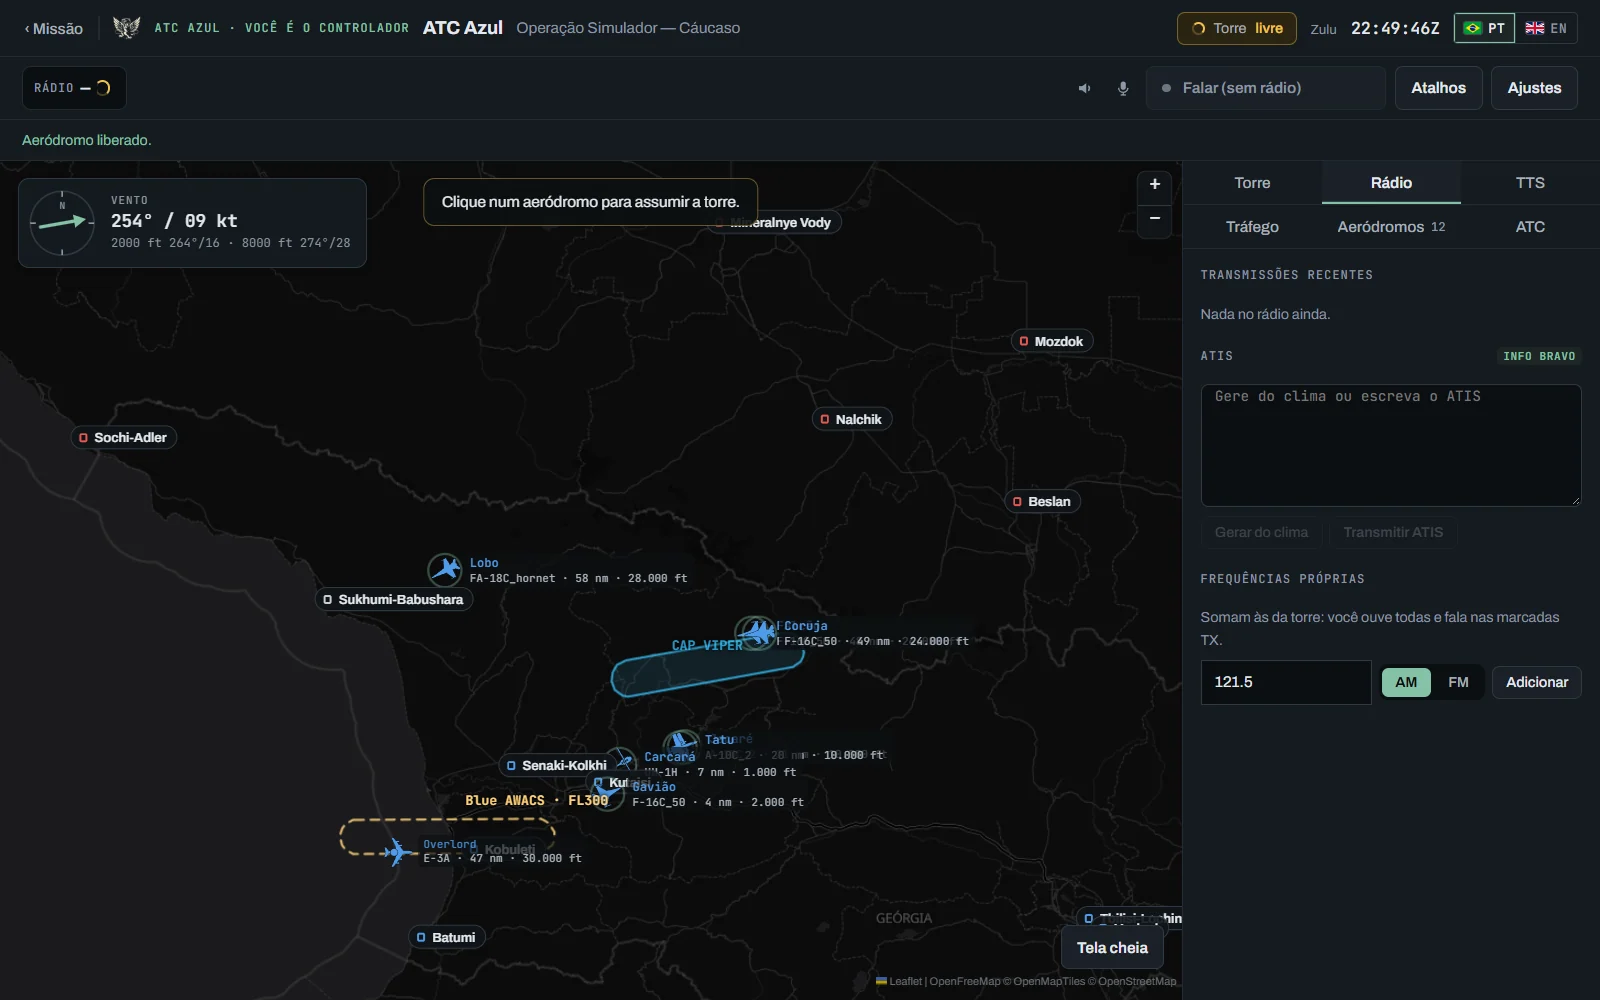Click the ATIS text area
This screenshot has width=1600, height=1000.
[x=1391, y=446]
